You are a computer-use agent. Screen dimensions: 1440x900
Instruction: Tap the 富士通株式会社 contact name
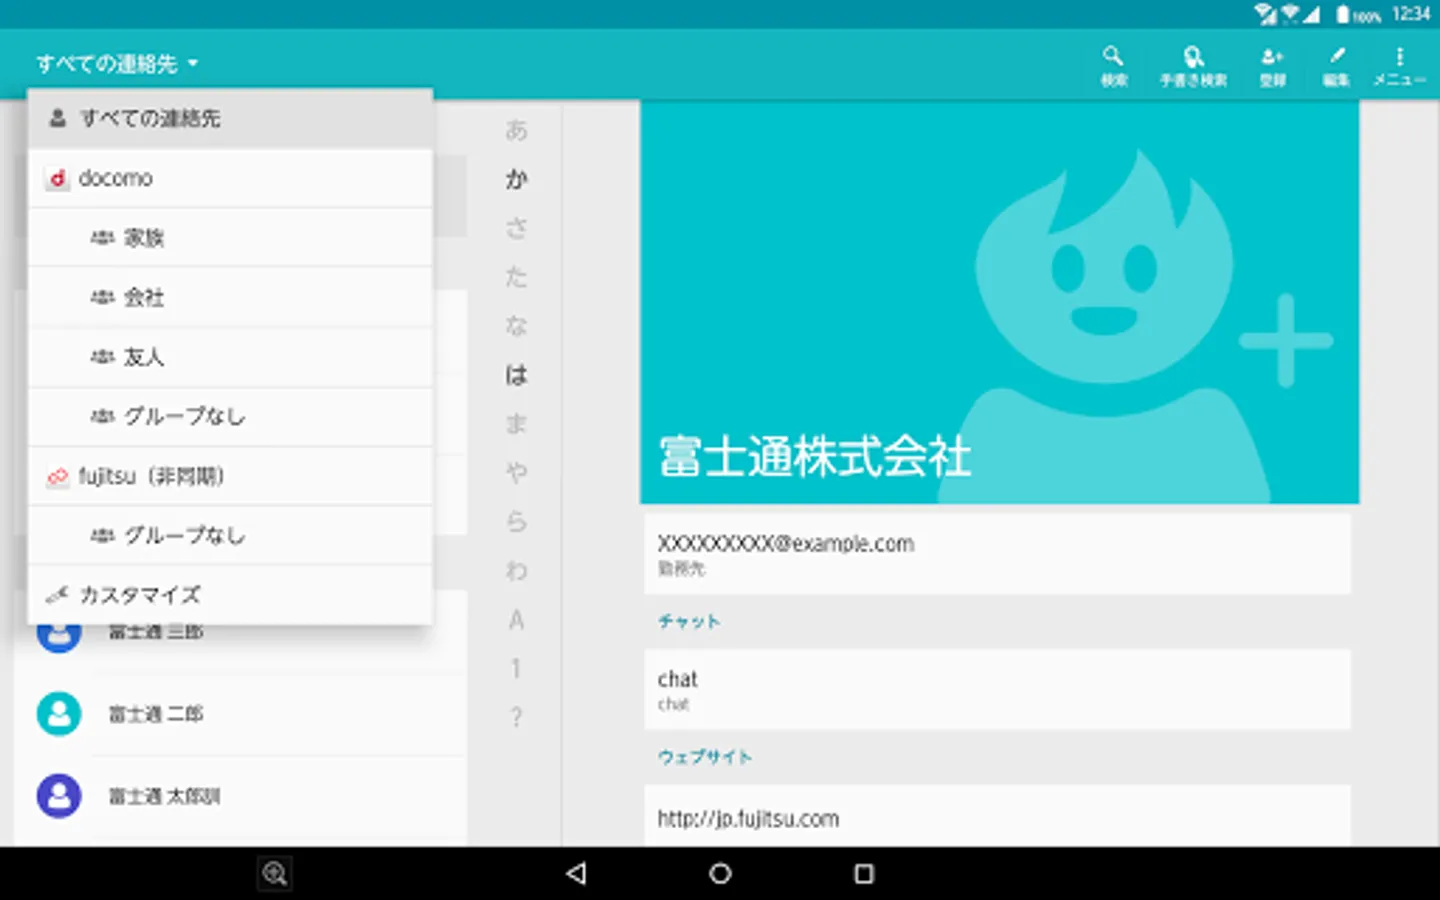814,456
